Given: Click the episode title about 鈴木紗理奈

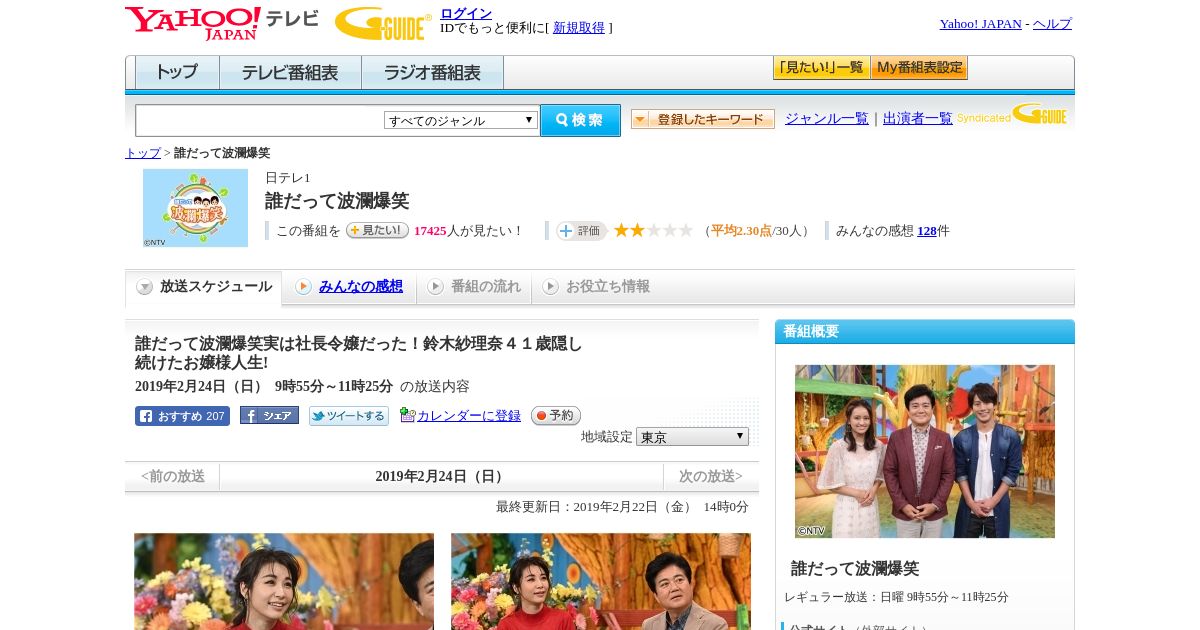Looking at the screenshot, I should point(359,353).
